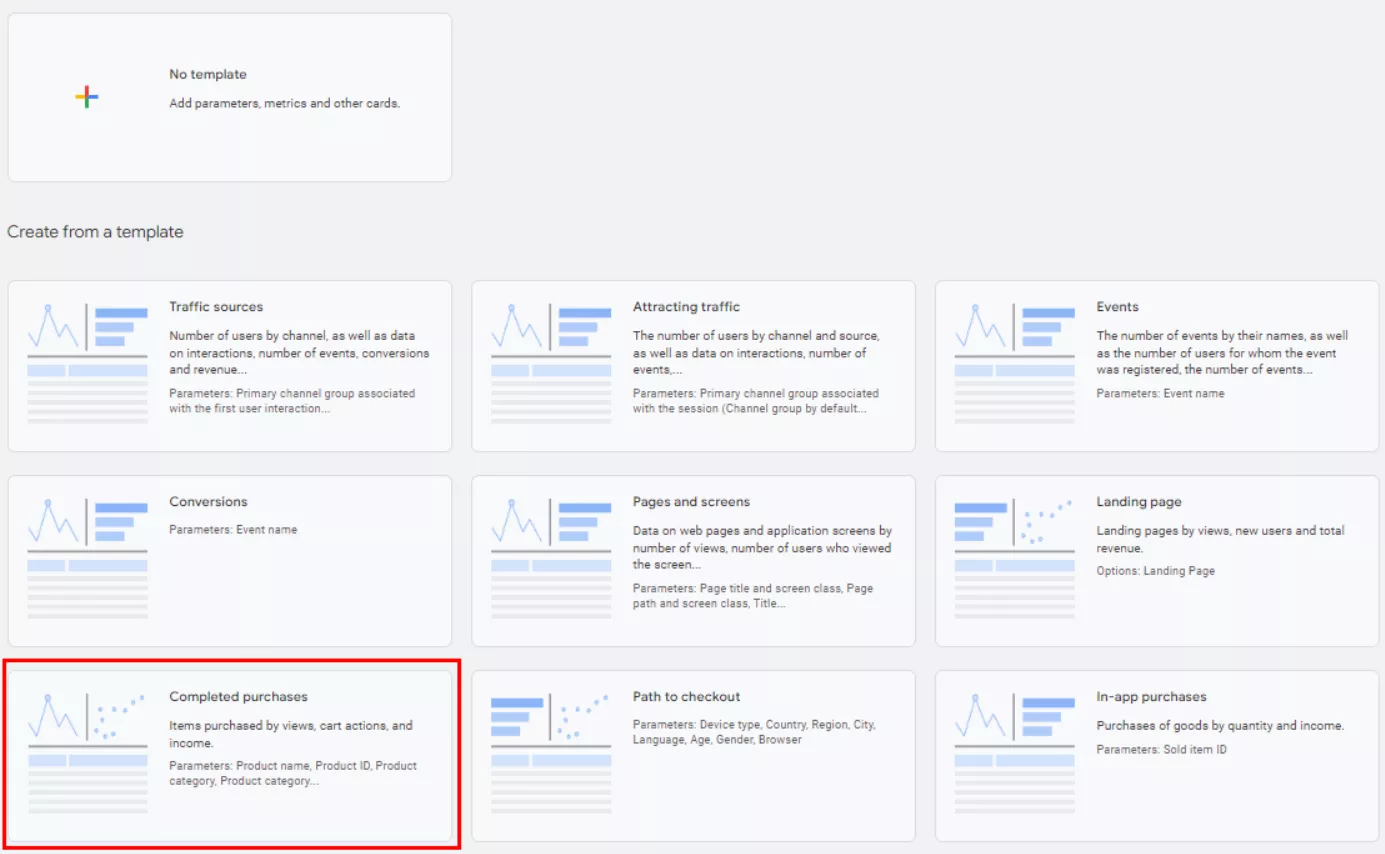The width and height of the screenshot is (1385, 854).
Task: Click the Completed purchases template thumbnail
Action: [88, 754]
